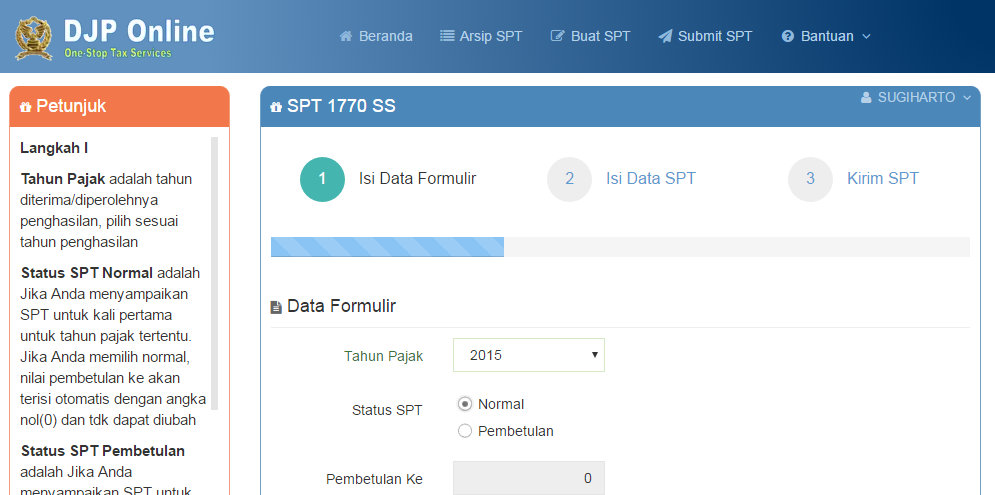Select the Pembetulan status radio button

coord(465,431)
